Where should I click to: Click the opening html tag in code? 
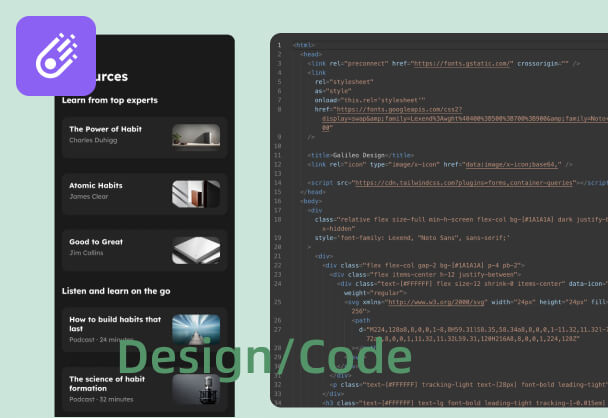pyautogui.click(x=304, y=45)
